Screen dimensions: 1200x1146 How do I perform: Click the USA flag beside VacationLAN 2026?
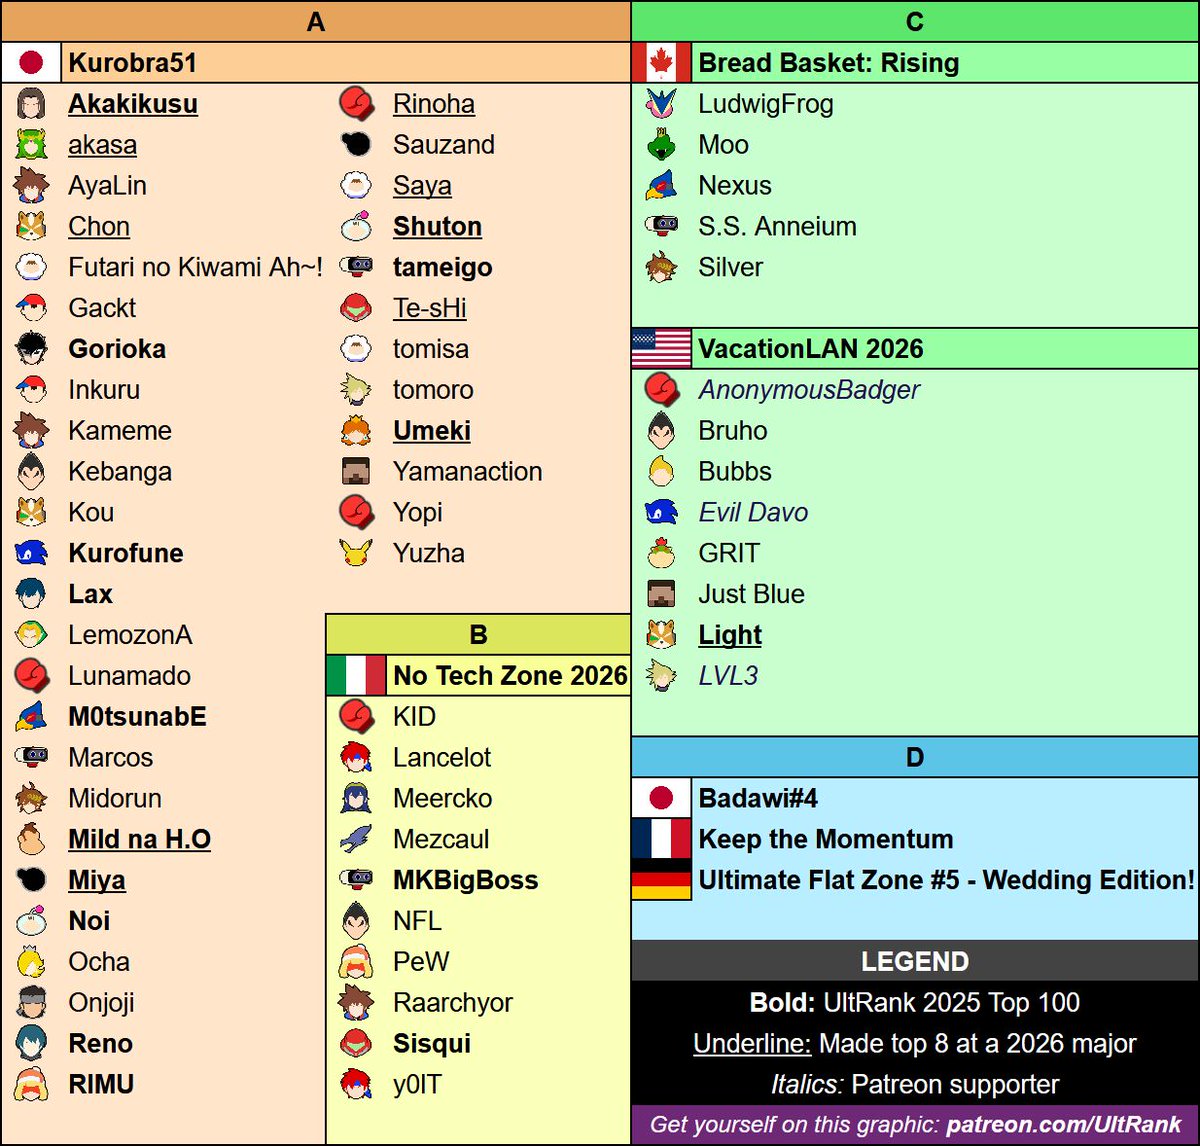pyautogui.click(x=661, y=348)
